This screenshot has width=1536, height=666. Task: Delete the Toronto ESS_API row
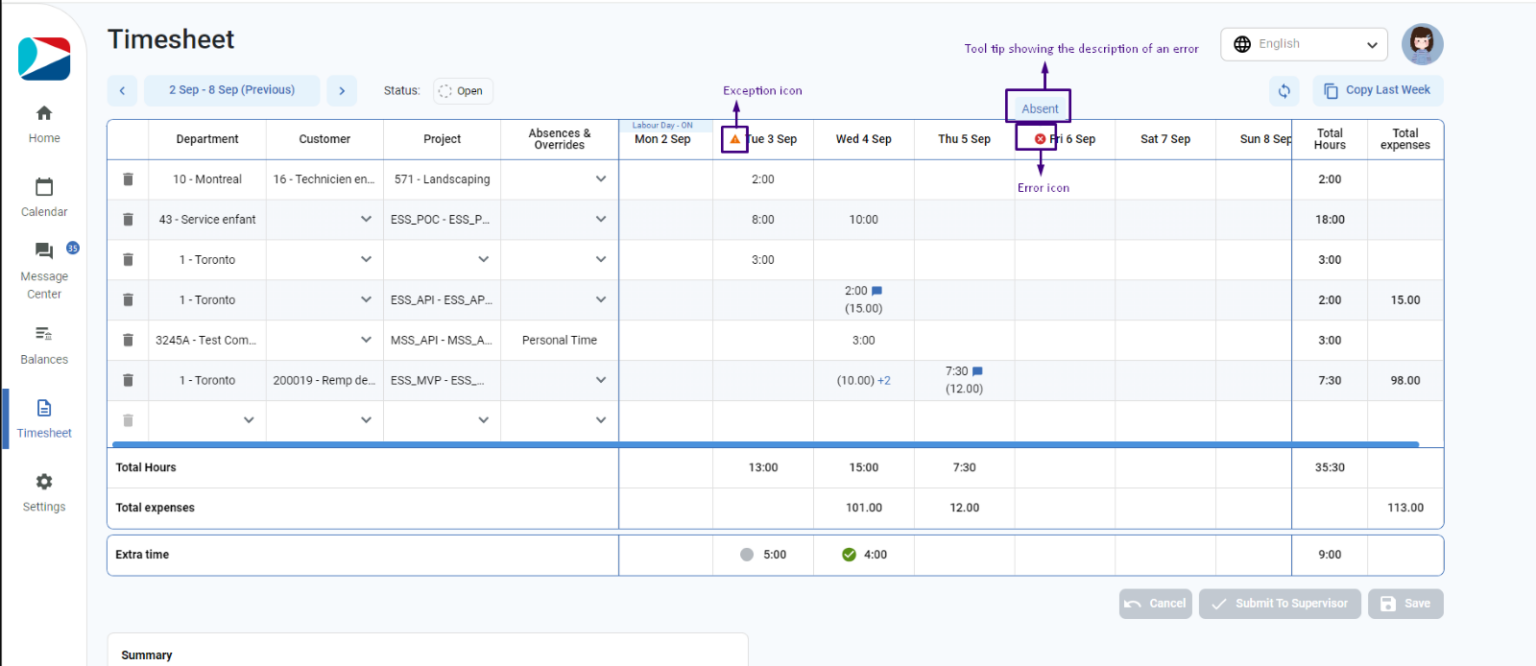tap(128, 299)
